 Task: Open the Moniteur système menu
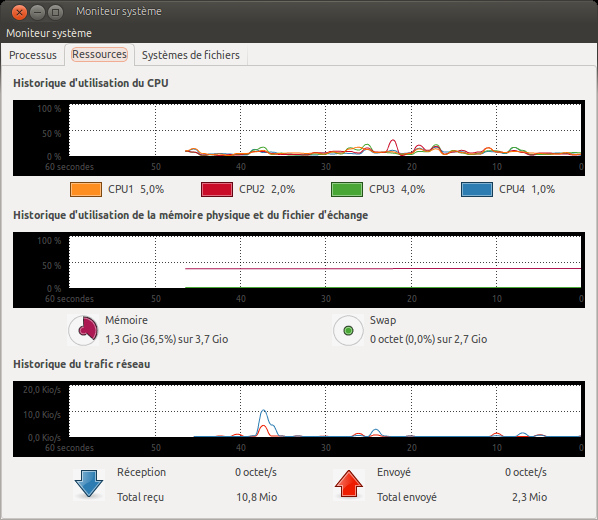[49, 33]
